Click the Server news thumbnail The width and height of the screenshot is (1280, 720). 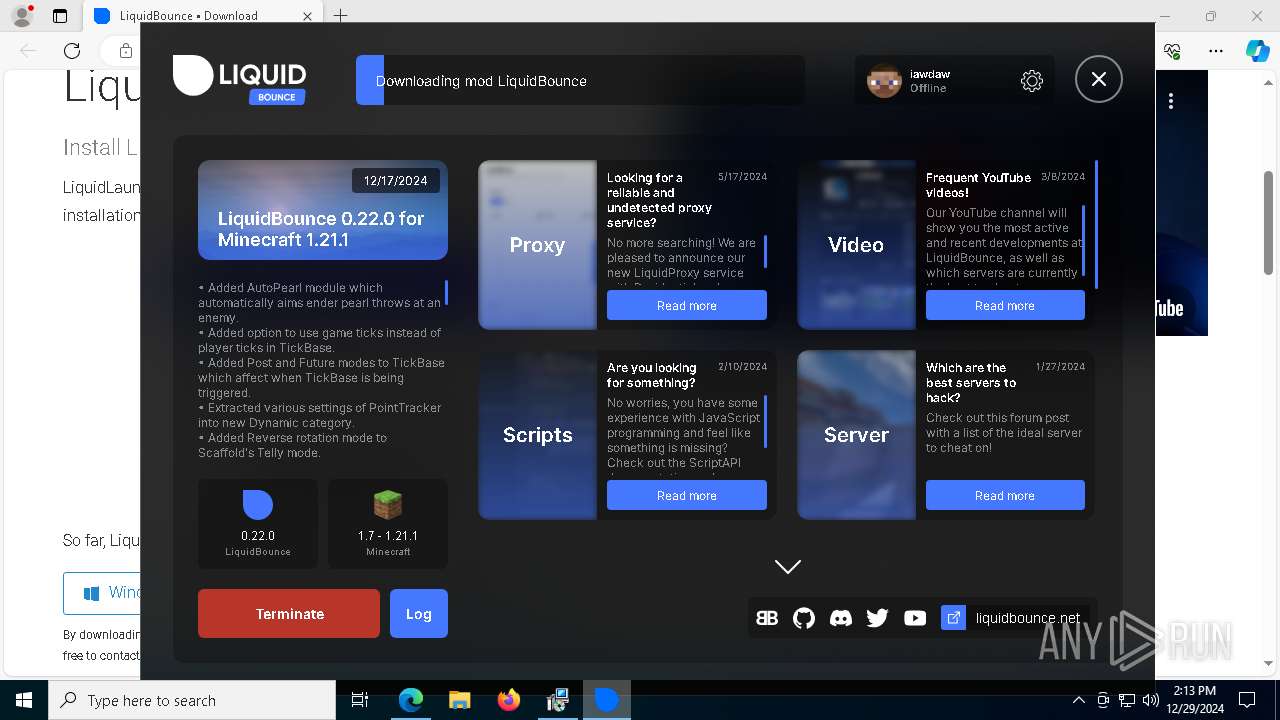tap(856, 435)
